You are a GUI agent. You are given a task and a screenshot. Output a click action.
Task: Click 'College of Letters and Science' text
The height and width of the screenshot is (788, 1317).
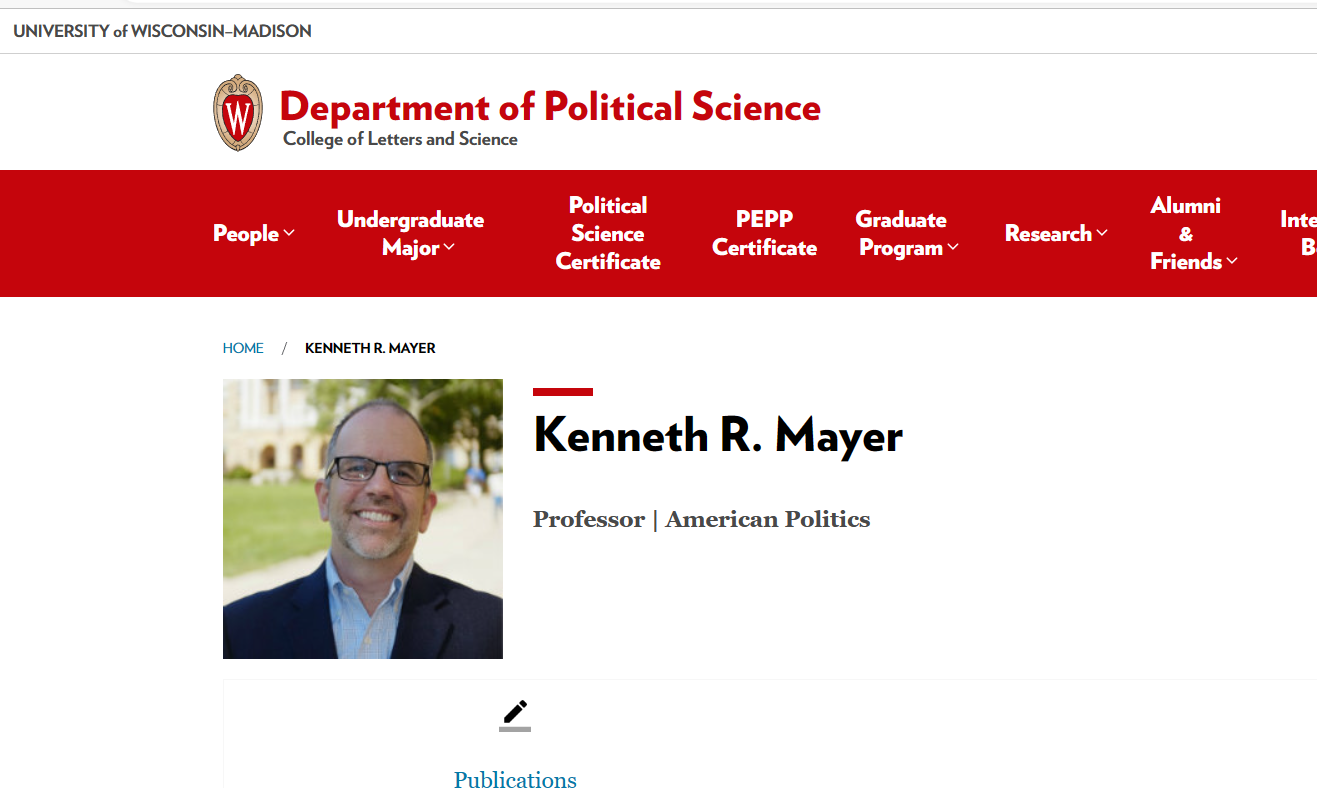pos(400,139)
